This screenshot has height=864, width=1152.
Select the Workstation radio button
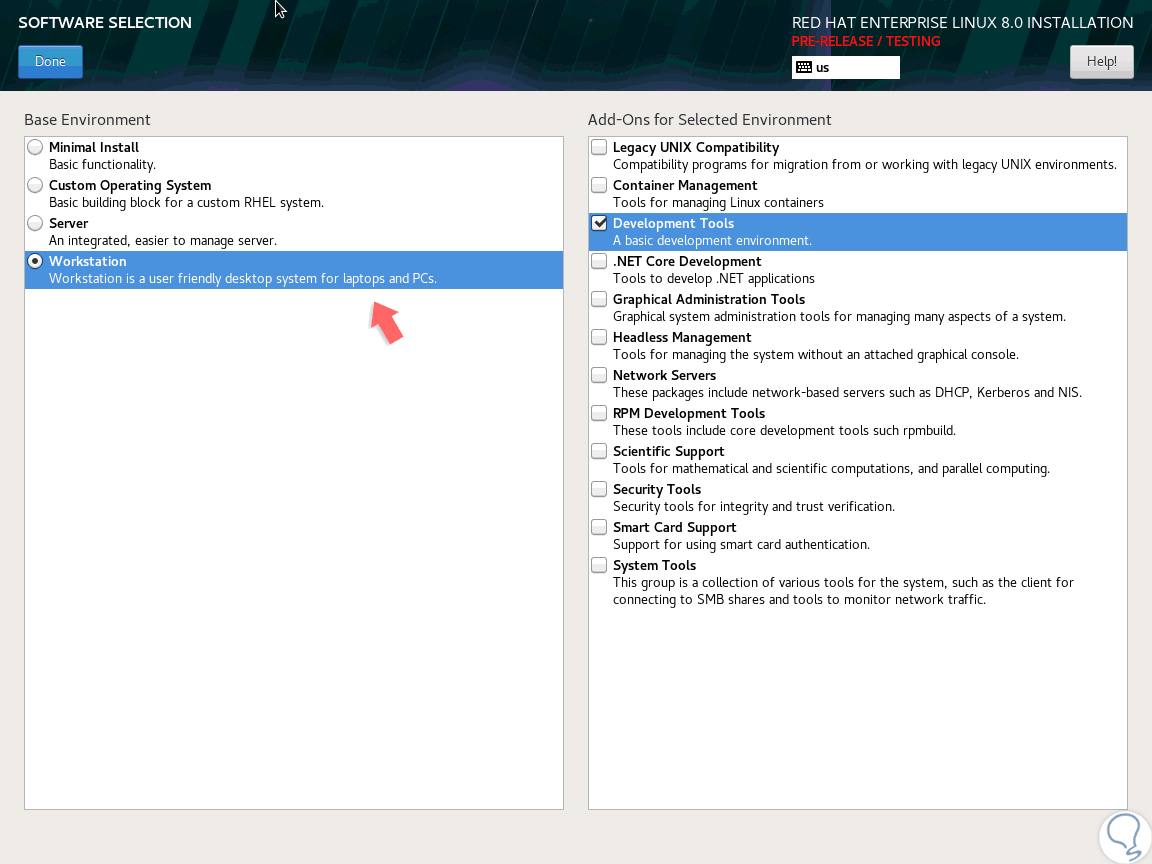click(35, 261)
